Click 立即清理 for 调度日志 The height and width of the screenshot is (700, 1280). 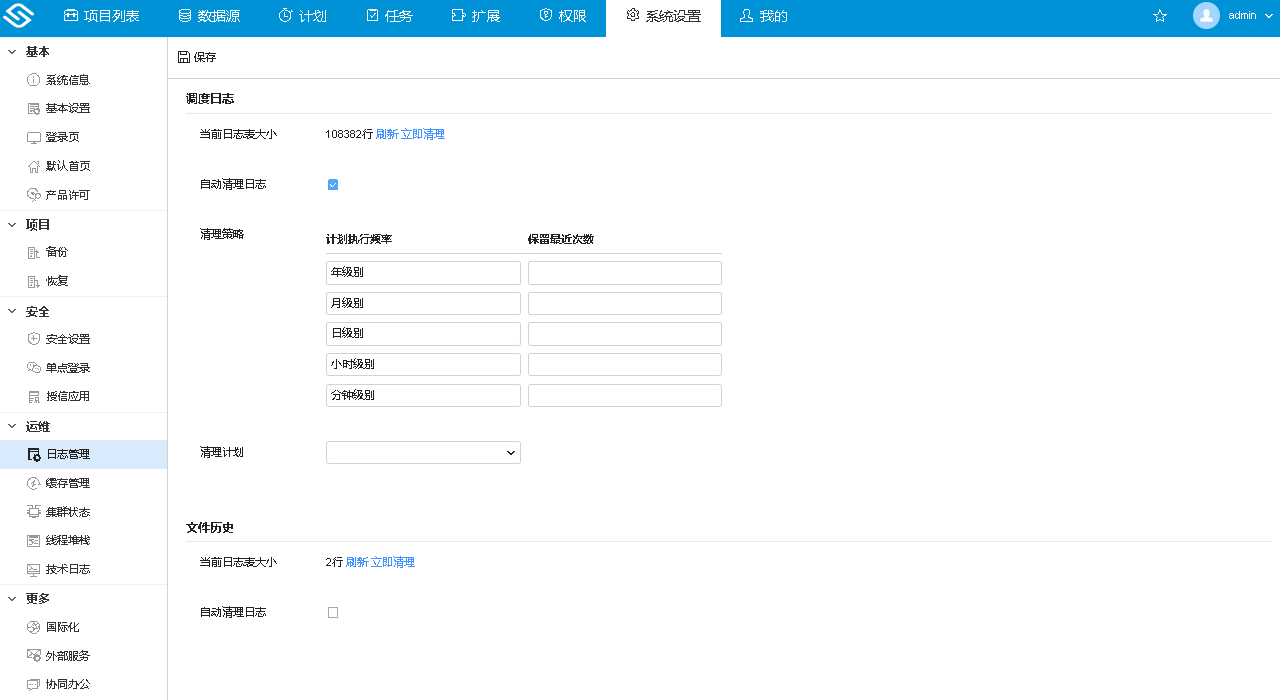point(421,132)
